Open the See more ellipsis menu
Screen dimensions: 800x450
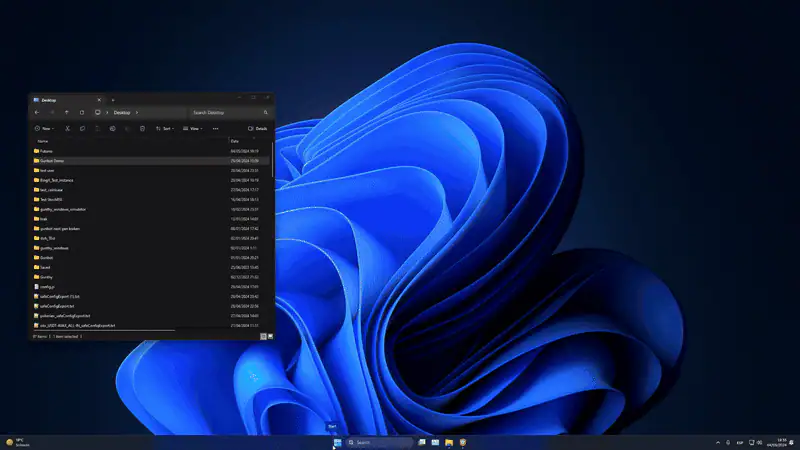coord(215,129)
